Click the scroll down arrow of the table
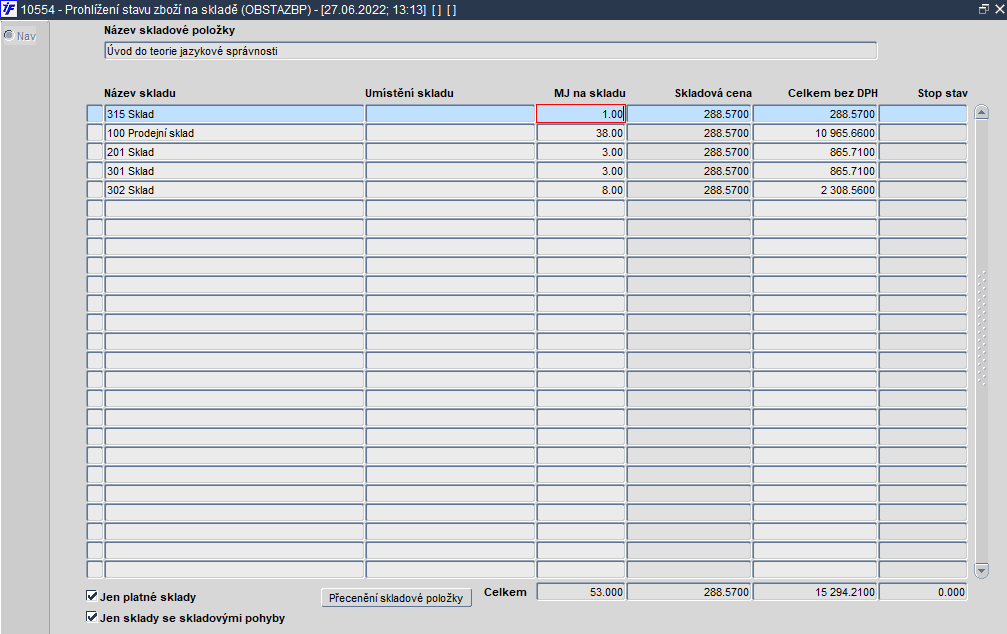 pos(981,570)
